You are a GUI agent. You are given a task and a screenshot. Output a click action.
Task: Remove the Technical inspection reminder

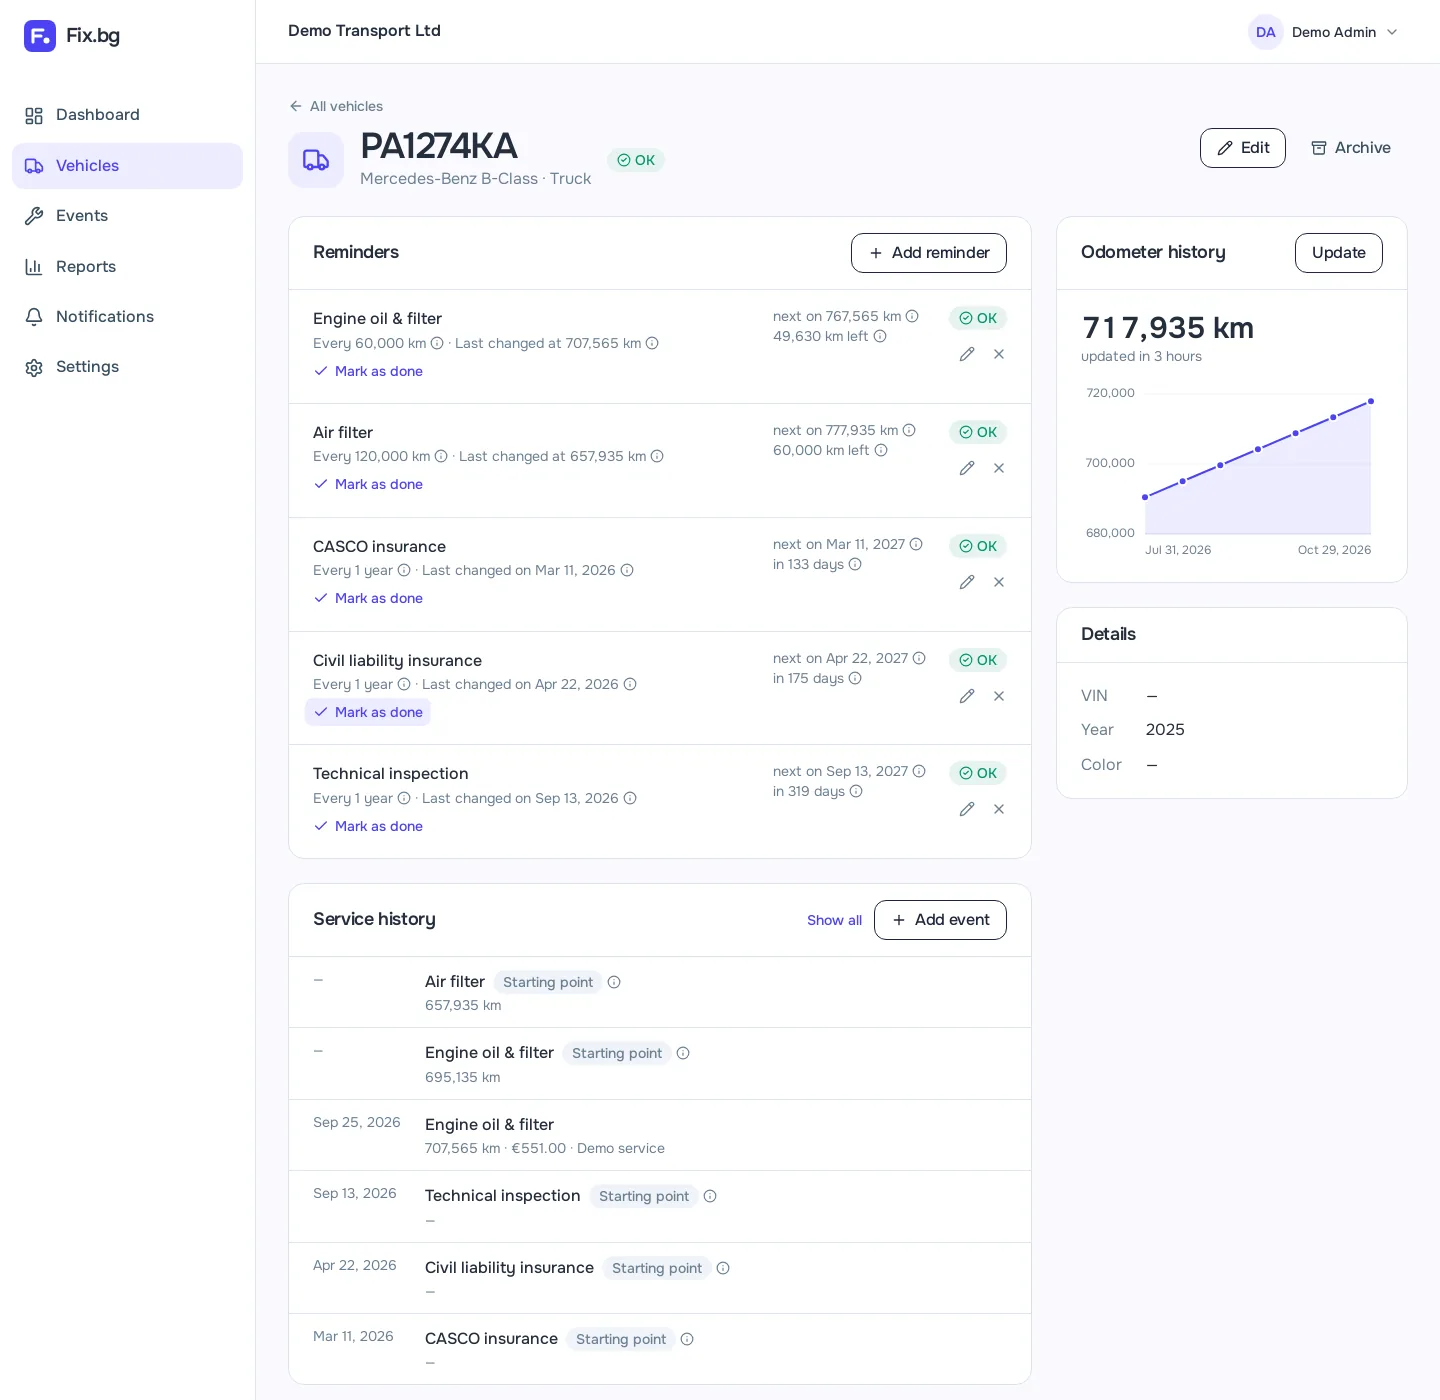[999, 809]
